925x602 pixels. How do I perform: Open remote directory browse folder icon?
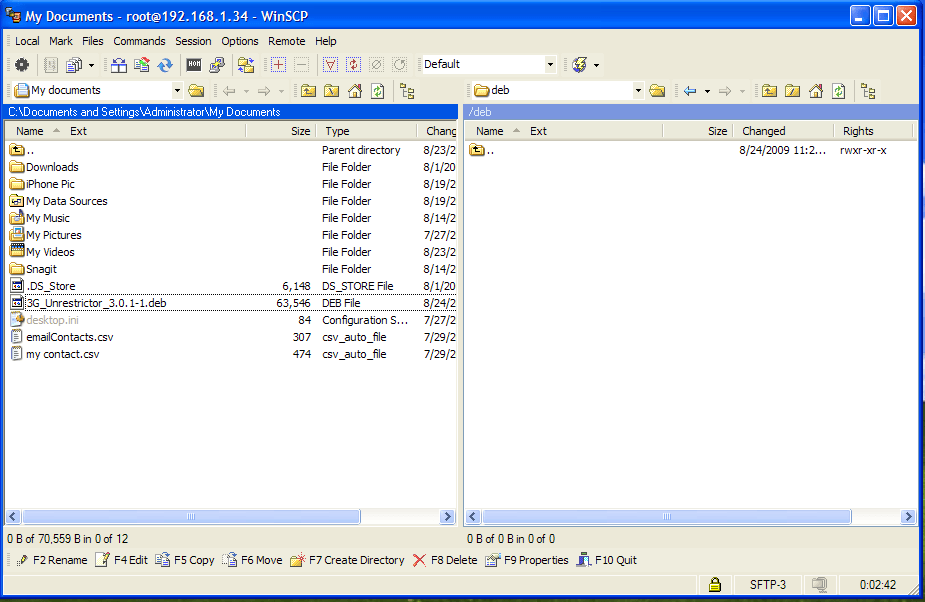pyautogui.click(x=657, y=91)
